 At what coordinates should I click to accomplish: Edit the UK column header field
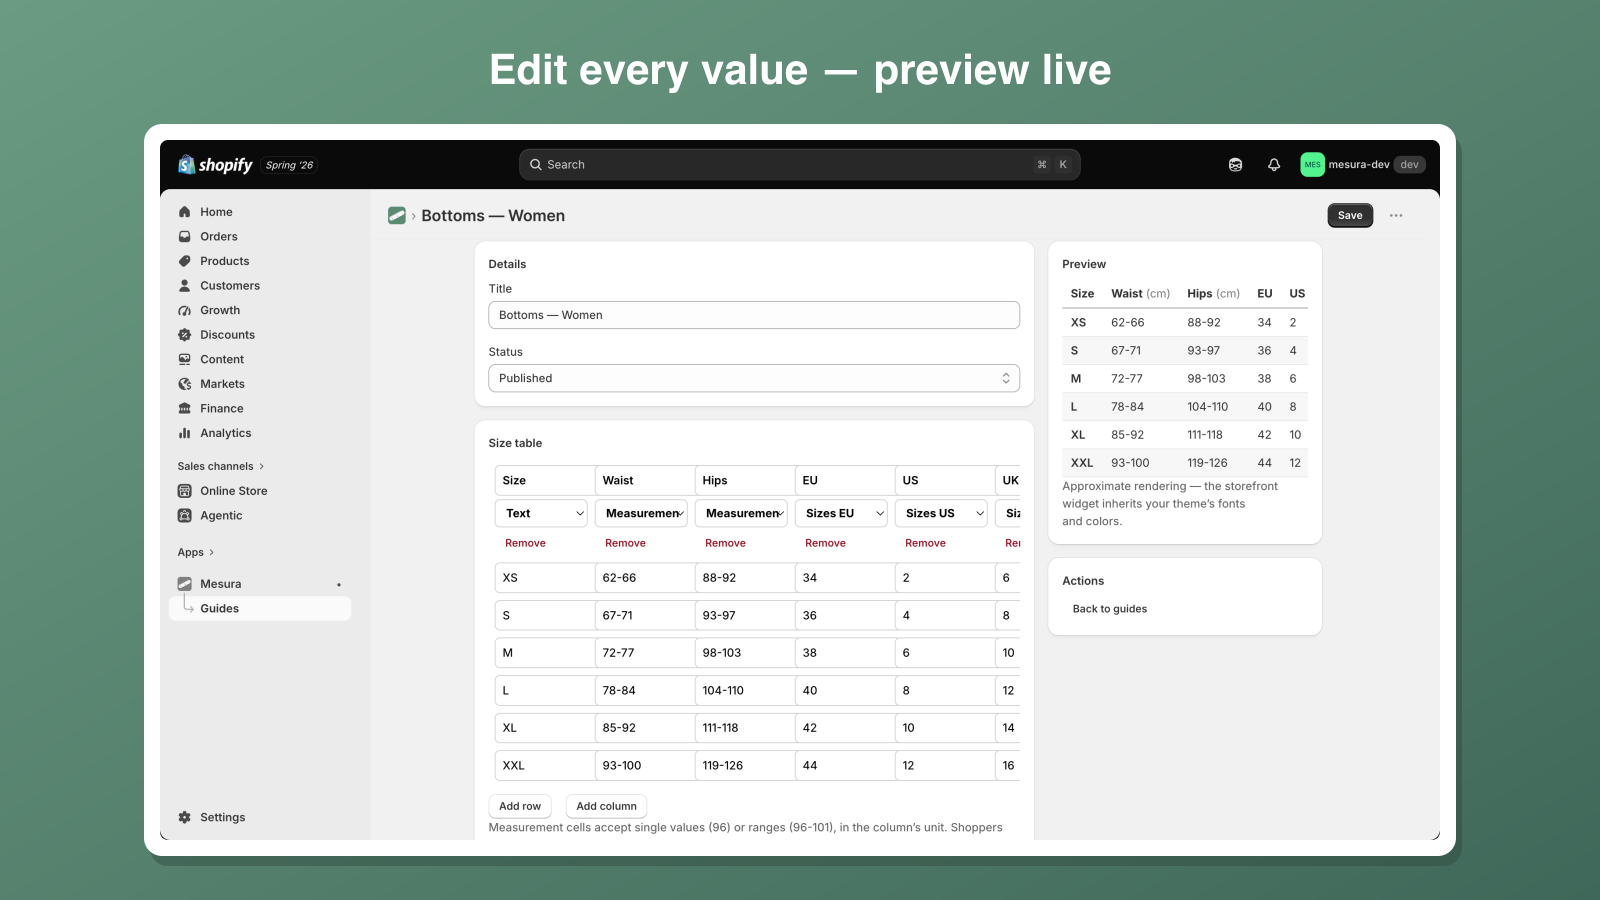pyautogui.click(x=1007, y=480)
